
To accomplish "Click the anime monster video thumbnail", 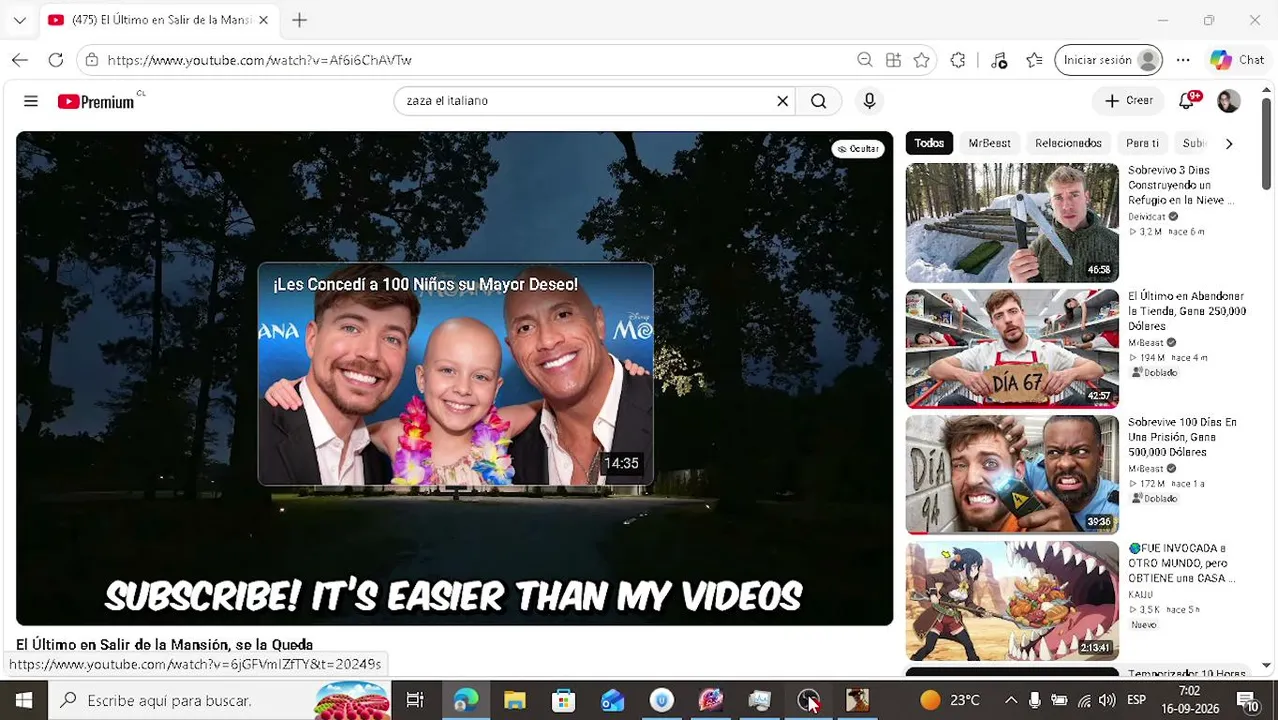I will [x=1012, y=601].
